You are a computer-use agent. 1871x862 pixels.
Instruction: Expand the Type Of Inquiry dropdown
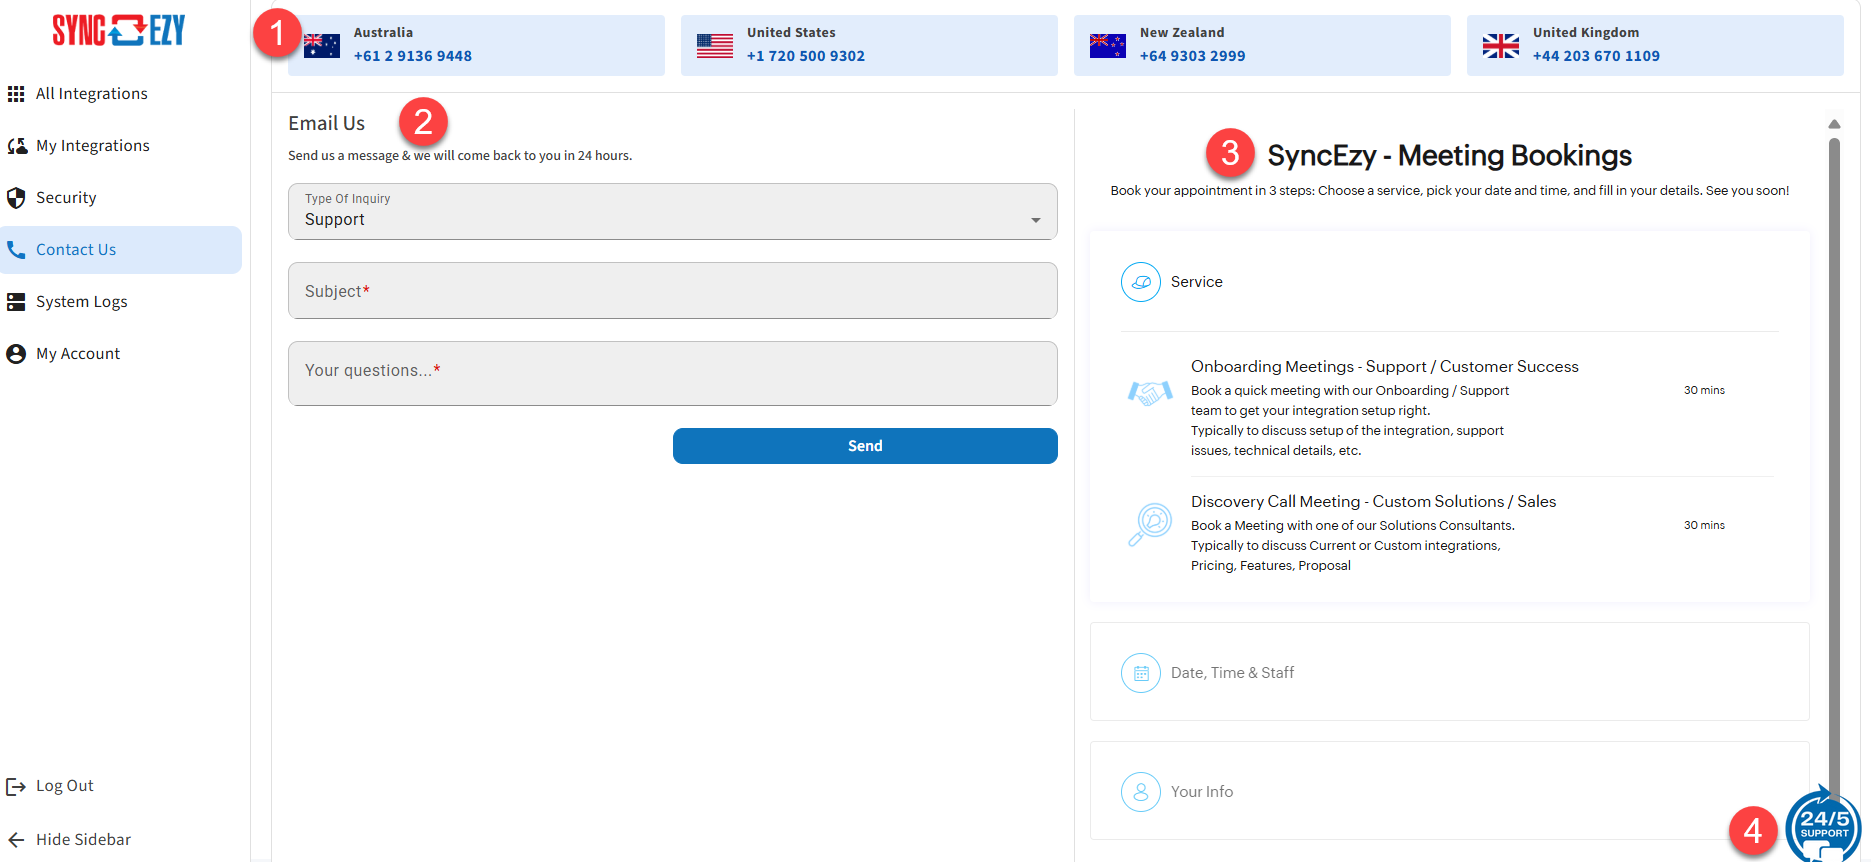[673, 212]
